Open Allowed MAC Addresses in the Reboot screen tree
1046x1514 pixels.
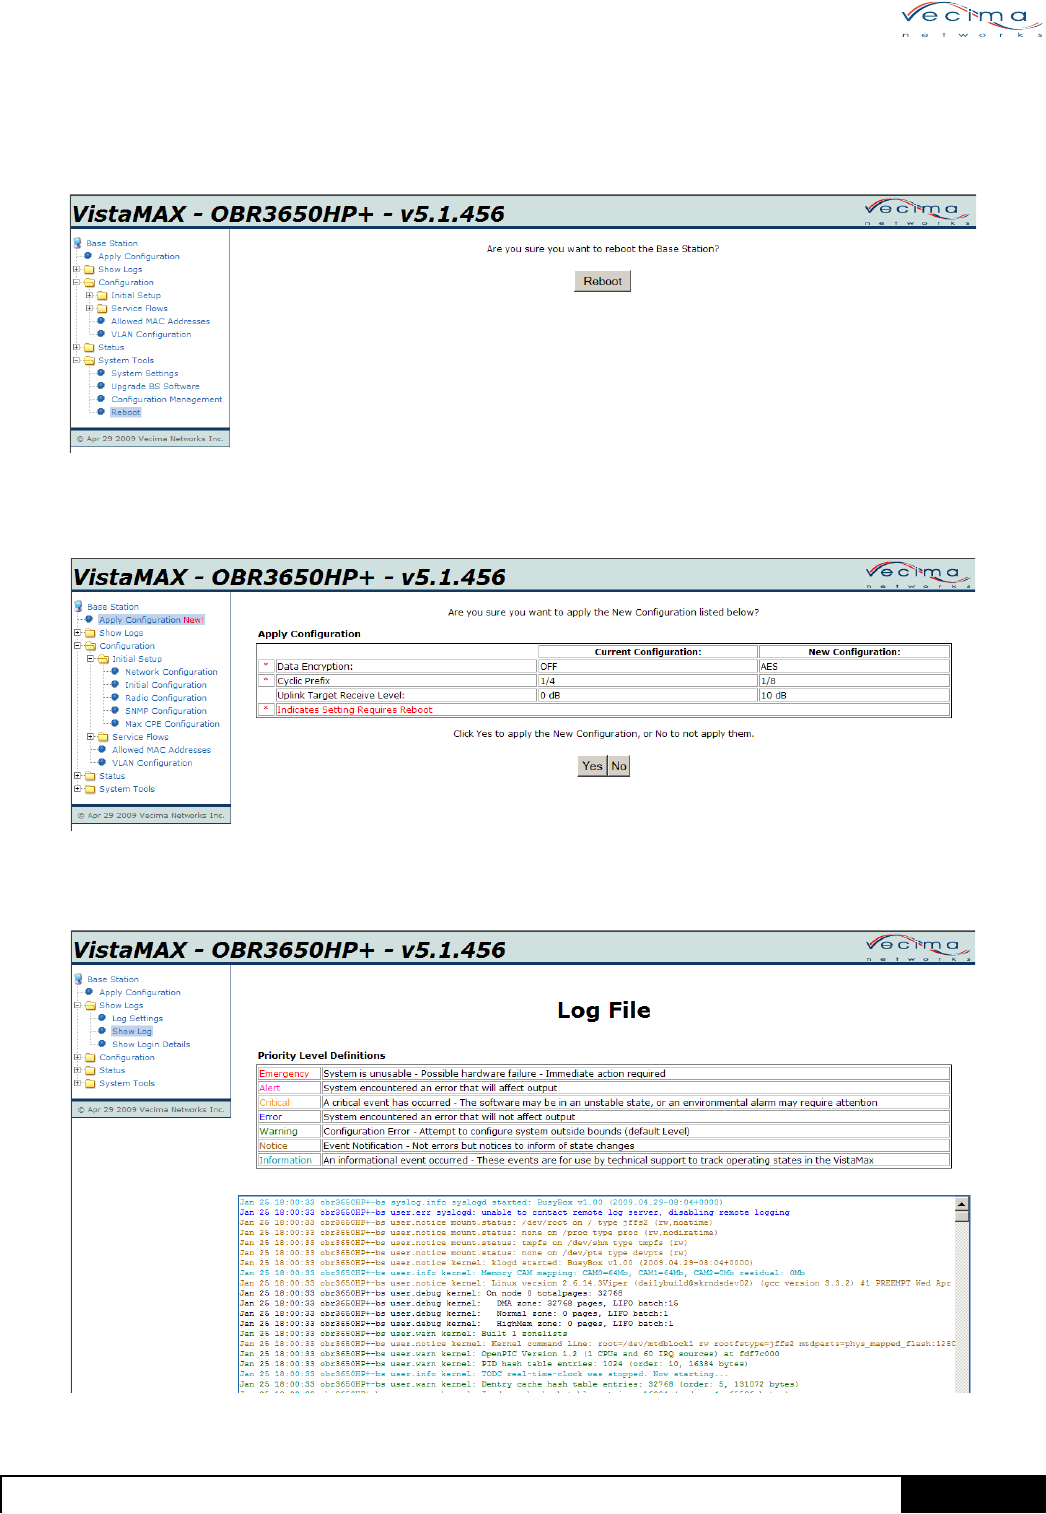pyautogui.click(x=161, y=321)
